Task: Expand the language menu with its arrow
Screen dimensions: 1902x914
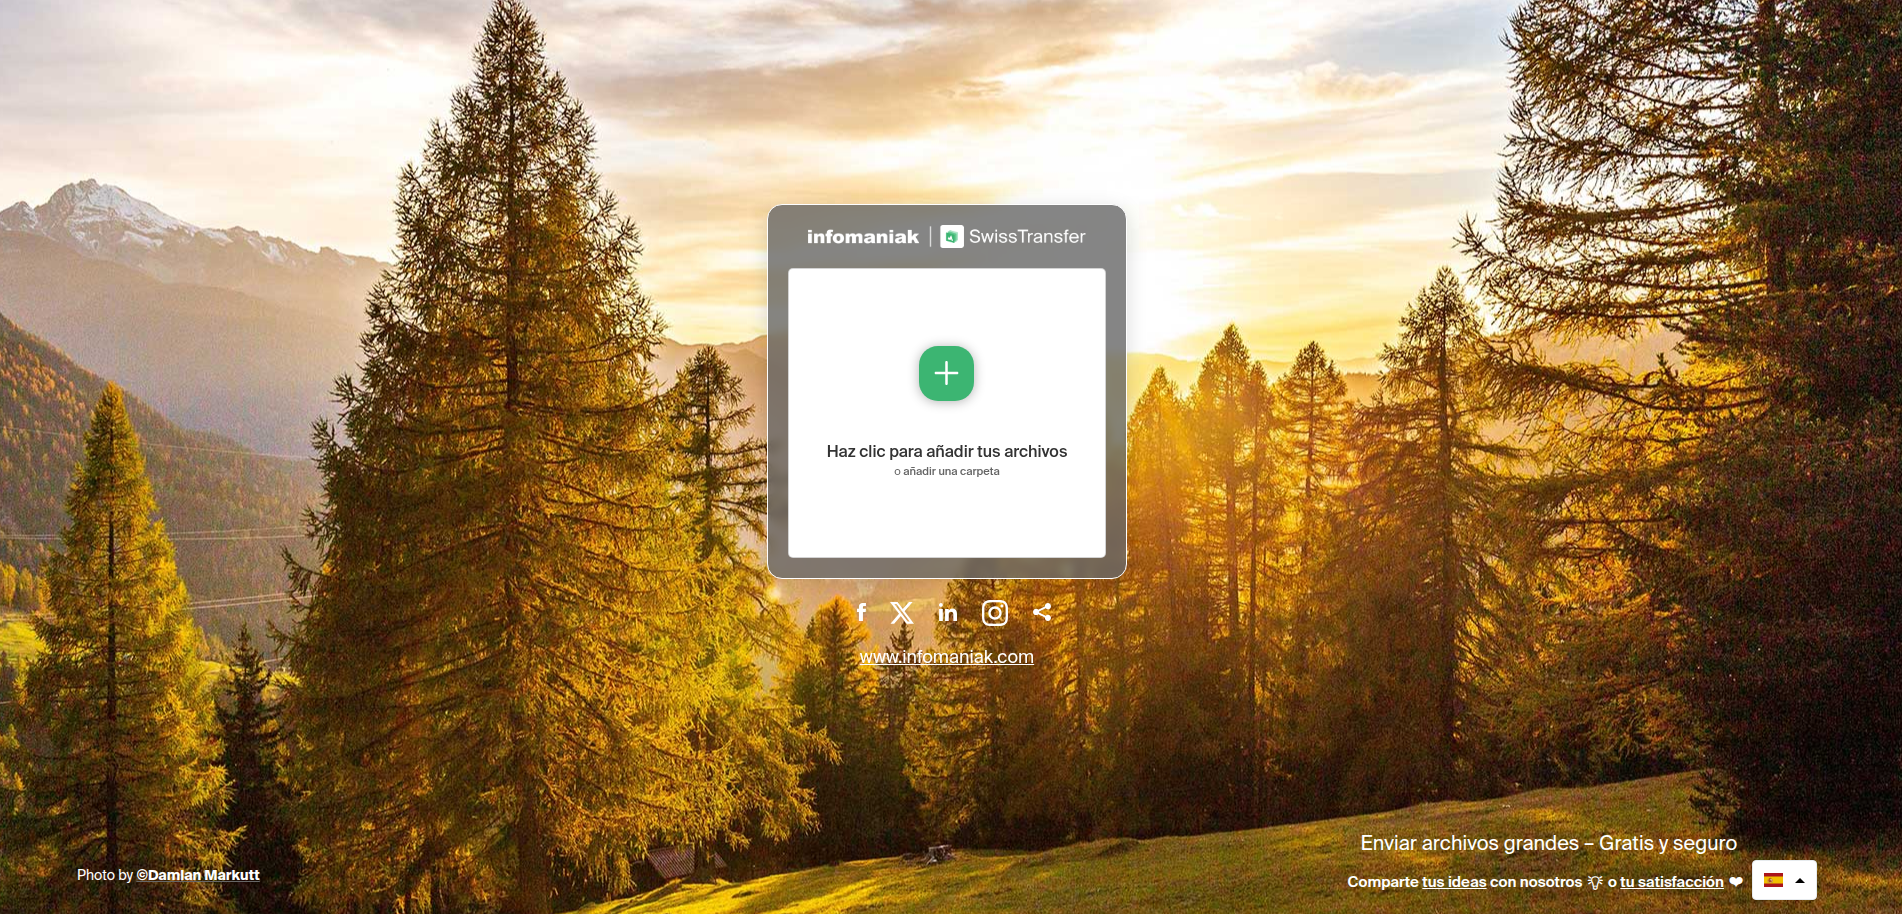Action: (1800, 880)
